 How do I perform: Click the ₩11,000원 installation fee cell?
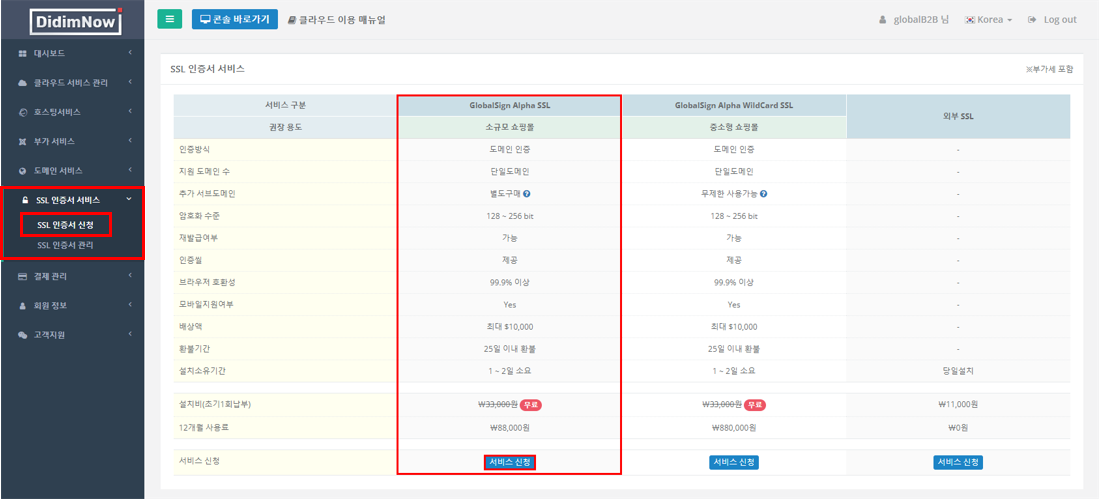[958, 405]
